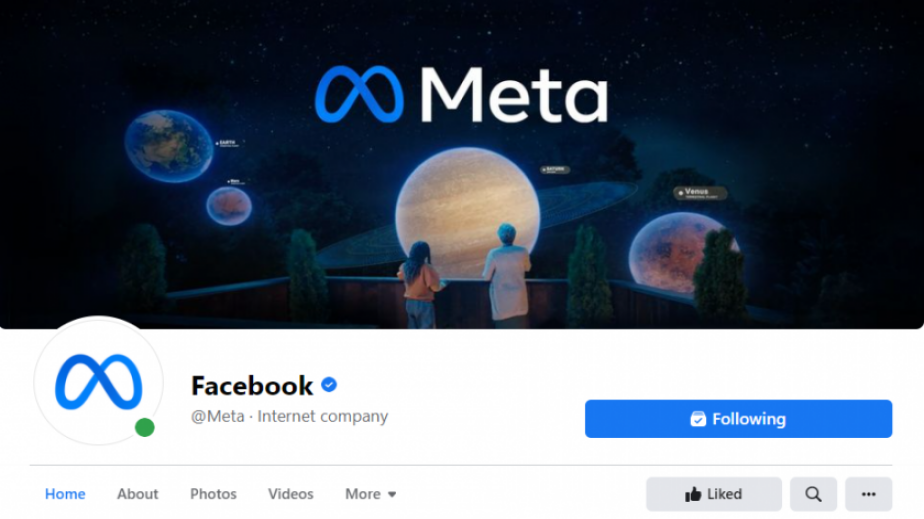The image size is (924, 519).
Task: Switch to the Home tab
Action: 65,494
